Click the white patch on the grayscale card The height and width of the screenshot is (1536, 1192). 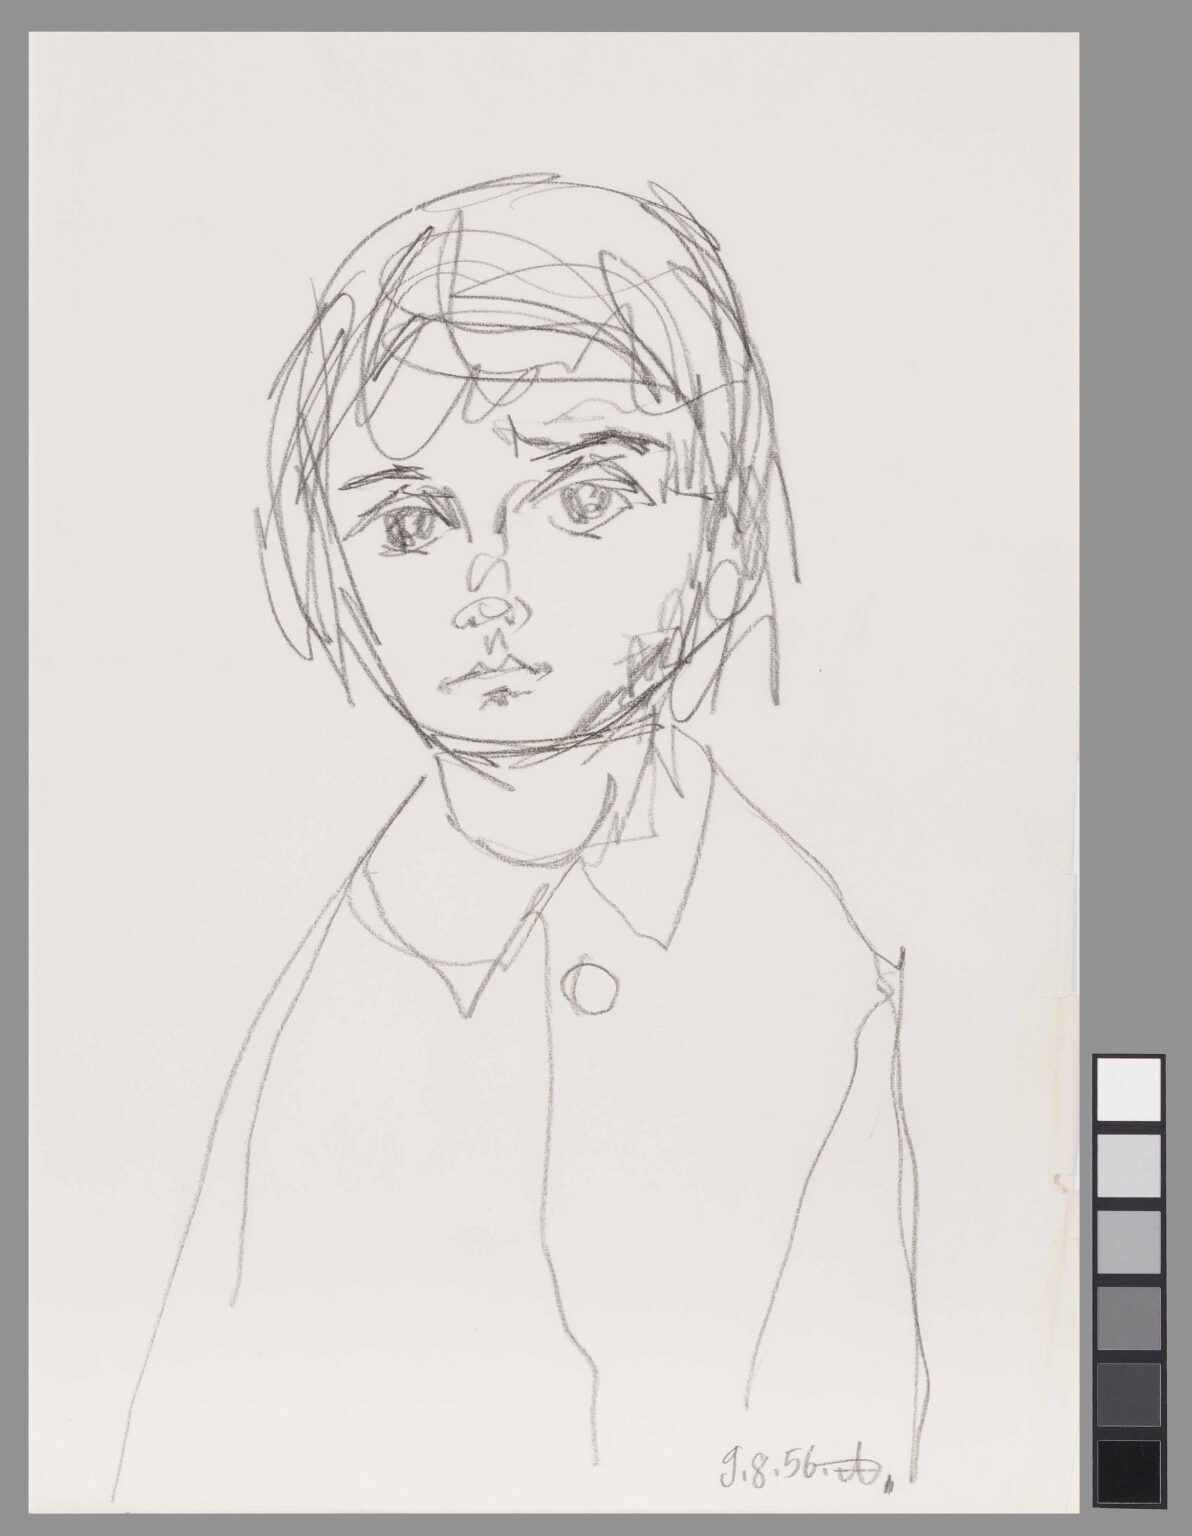pyautogui.click(x=1129, y=1088)
